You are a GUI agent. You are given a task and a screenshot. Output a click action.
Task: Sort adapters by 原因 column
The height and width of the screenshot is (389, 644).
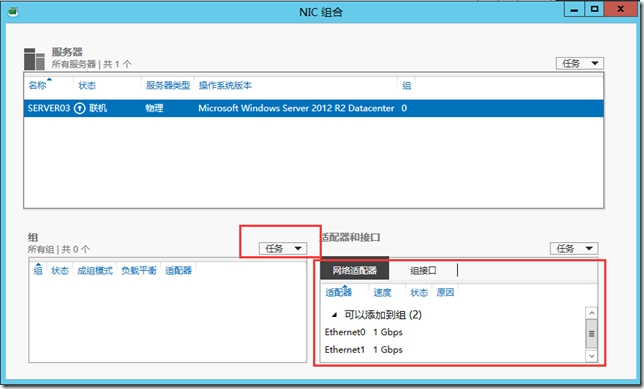tap(445, 292)
